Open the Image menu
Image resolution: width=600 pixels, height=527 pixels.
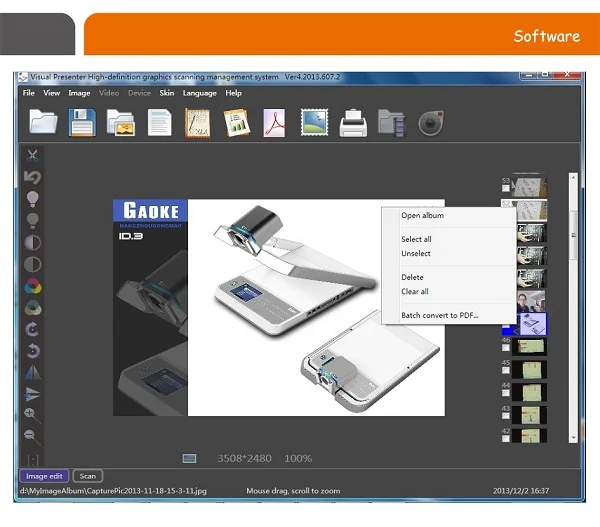click(79, 93)
